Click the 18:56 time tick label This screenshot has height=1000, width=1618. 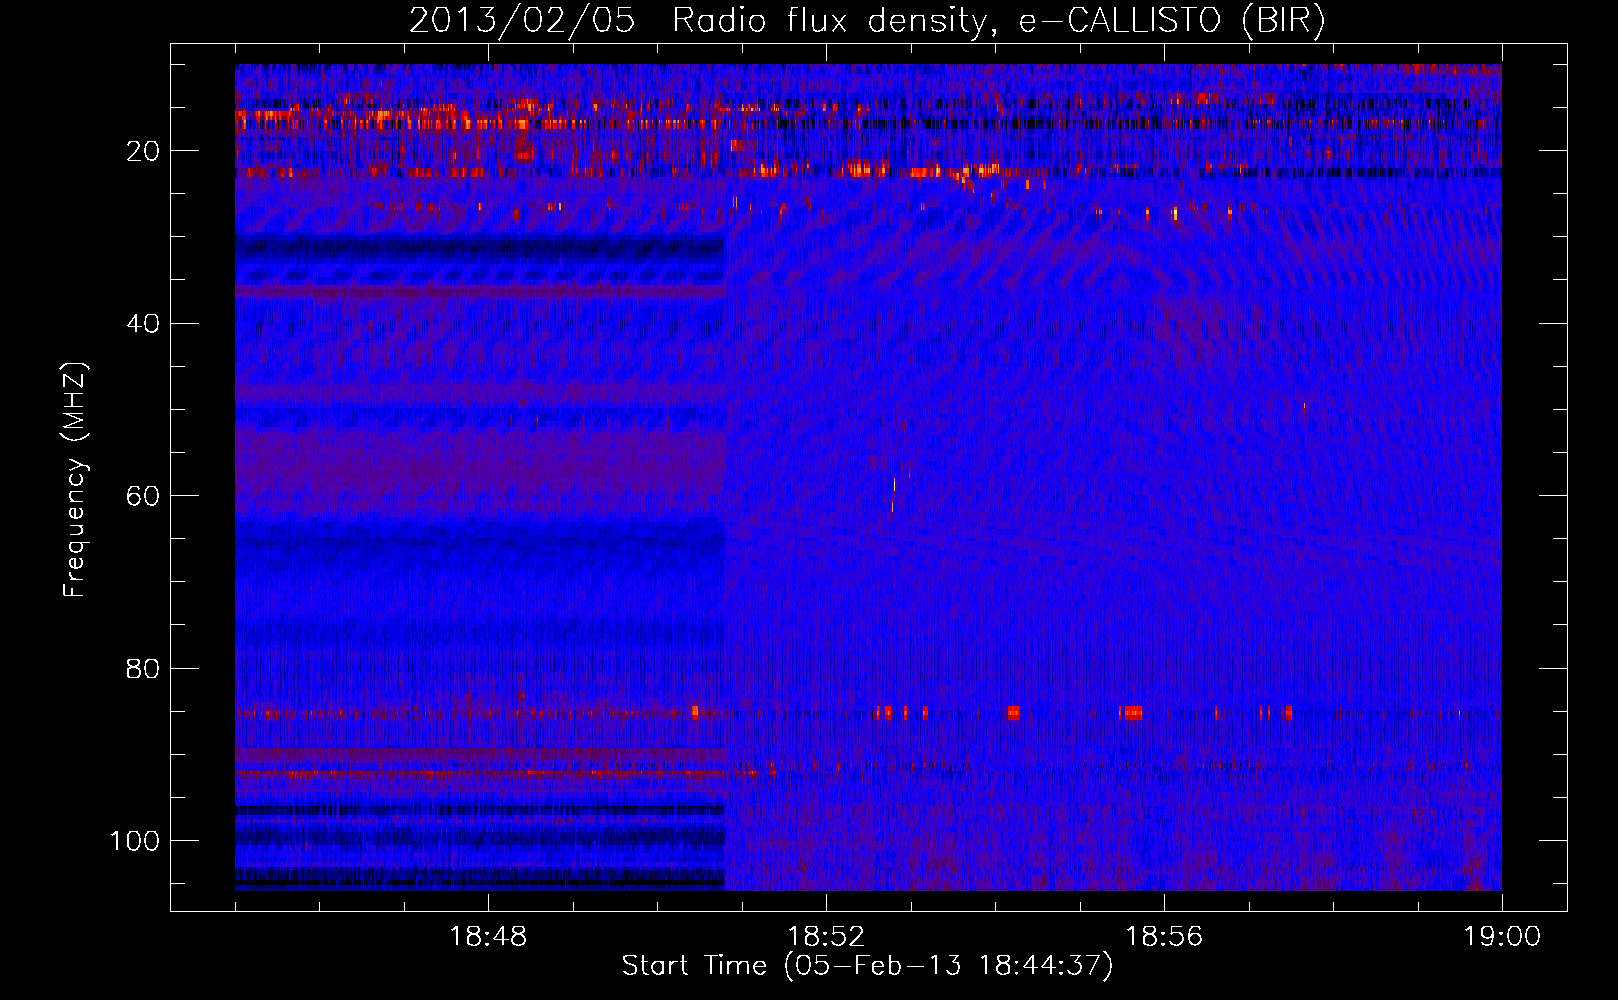point(1164,937)
